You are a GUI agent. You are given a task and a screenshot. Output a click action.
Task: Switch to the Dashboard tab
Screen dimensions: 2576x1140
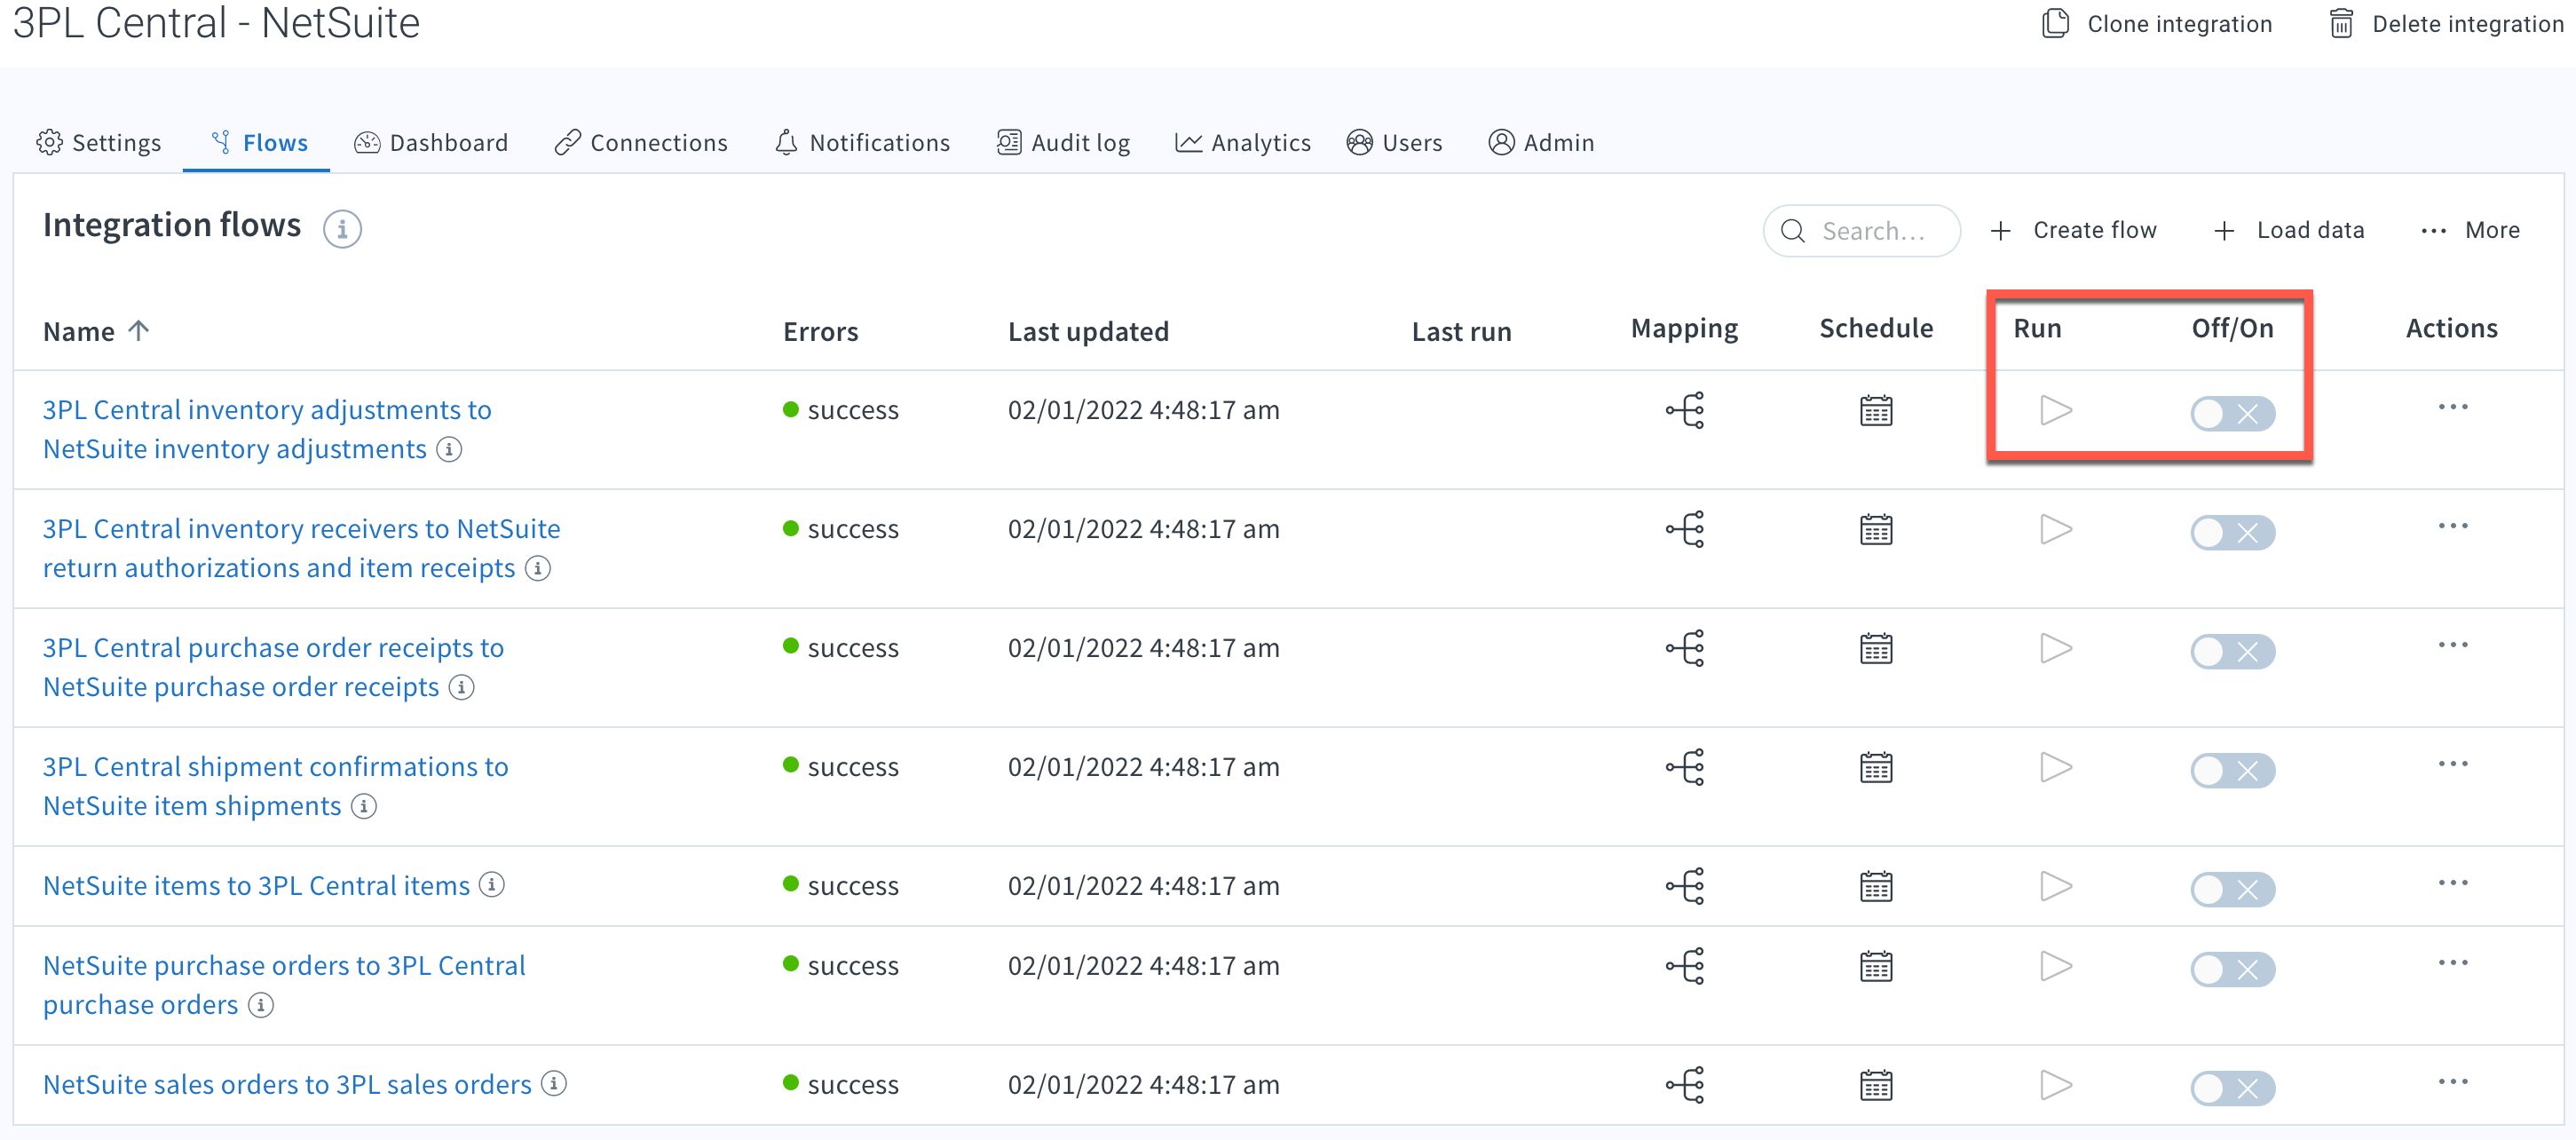(x=431, y=143)
